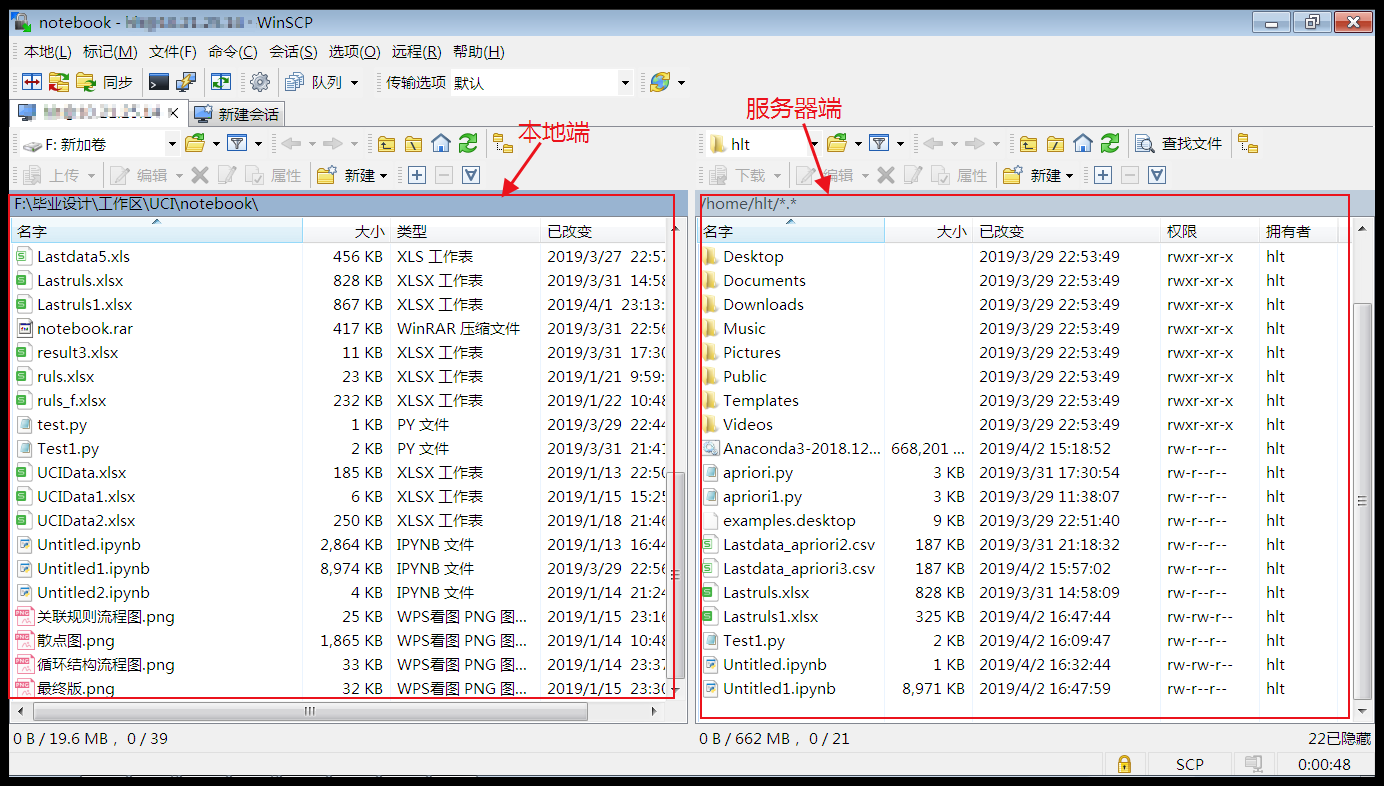Sort remote files by 权限 column

[1208, 231]
